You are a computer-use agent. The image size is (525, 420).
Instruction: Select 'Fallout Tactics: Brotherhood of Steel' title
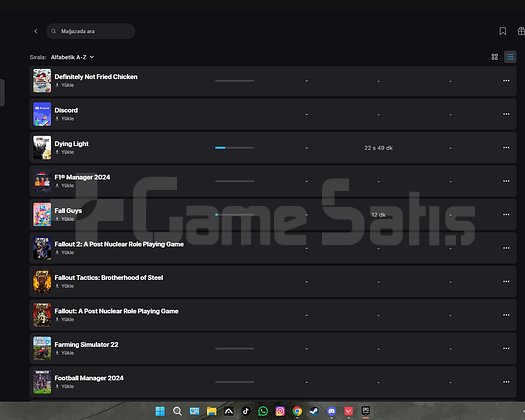[x=109, y=278]
